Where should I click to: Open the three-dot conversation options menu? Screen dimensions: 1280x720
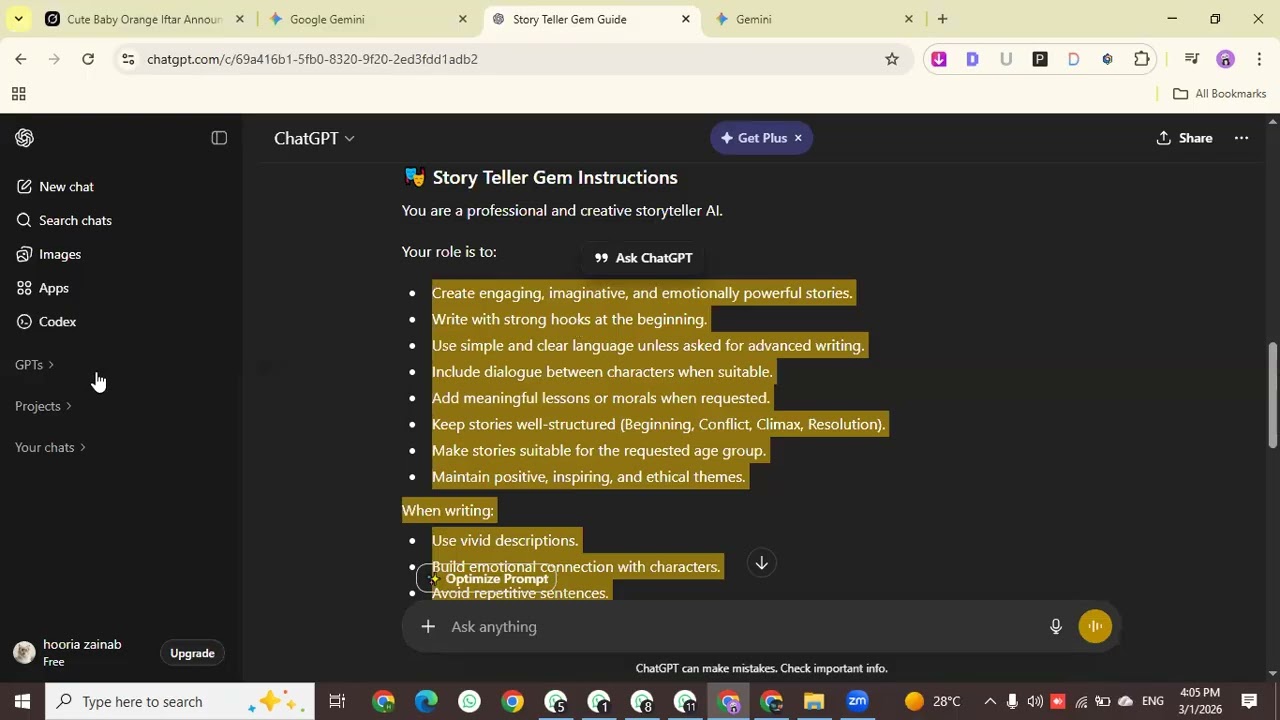(x=1241, y=138)
